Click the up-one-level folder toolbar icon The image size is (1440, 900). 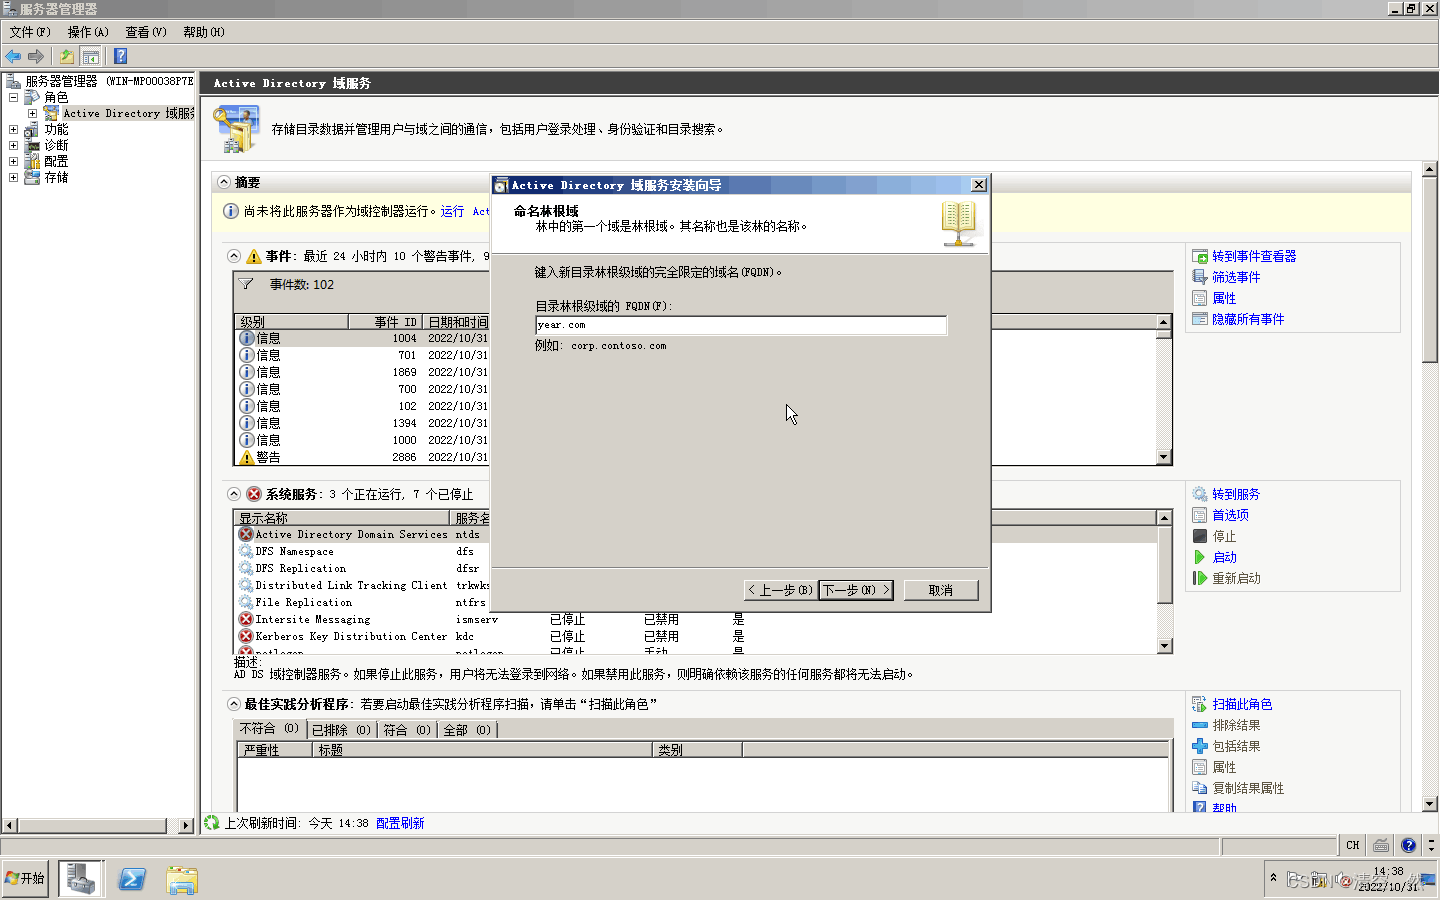66,56
